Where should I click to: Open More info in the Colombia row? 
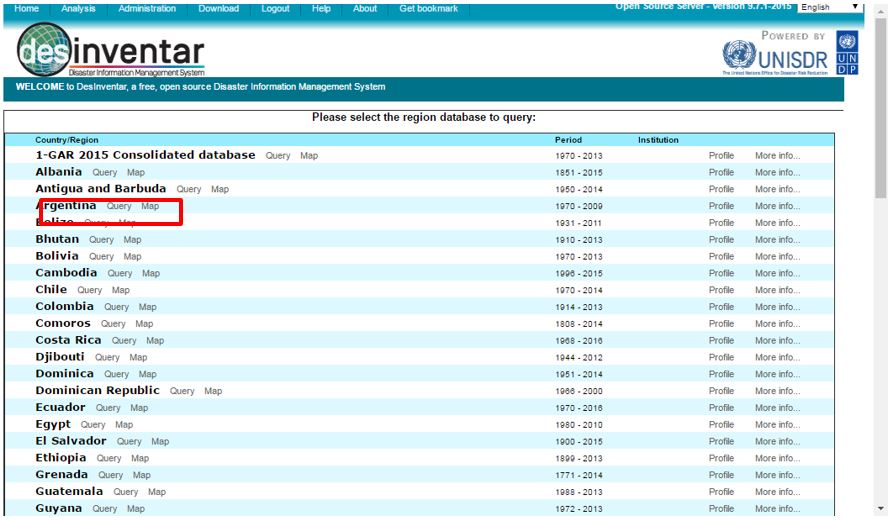(777, 307)
